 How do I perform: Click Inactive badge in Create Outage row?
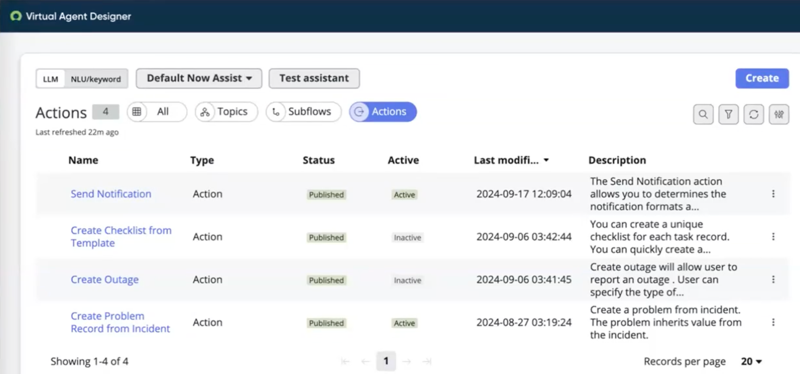click(408, 280)
